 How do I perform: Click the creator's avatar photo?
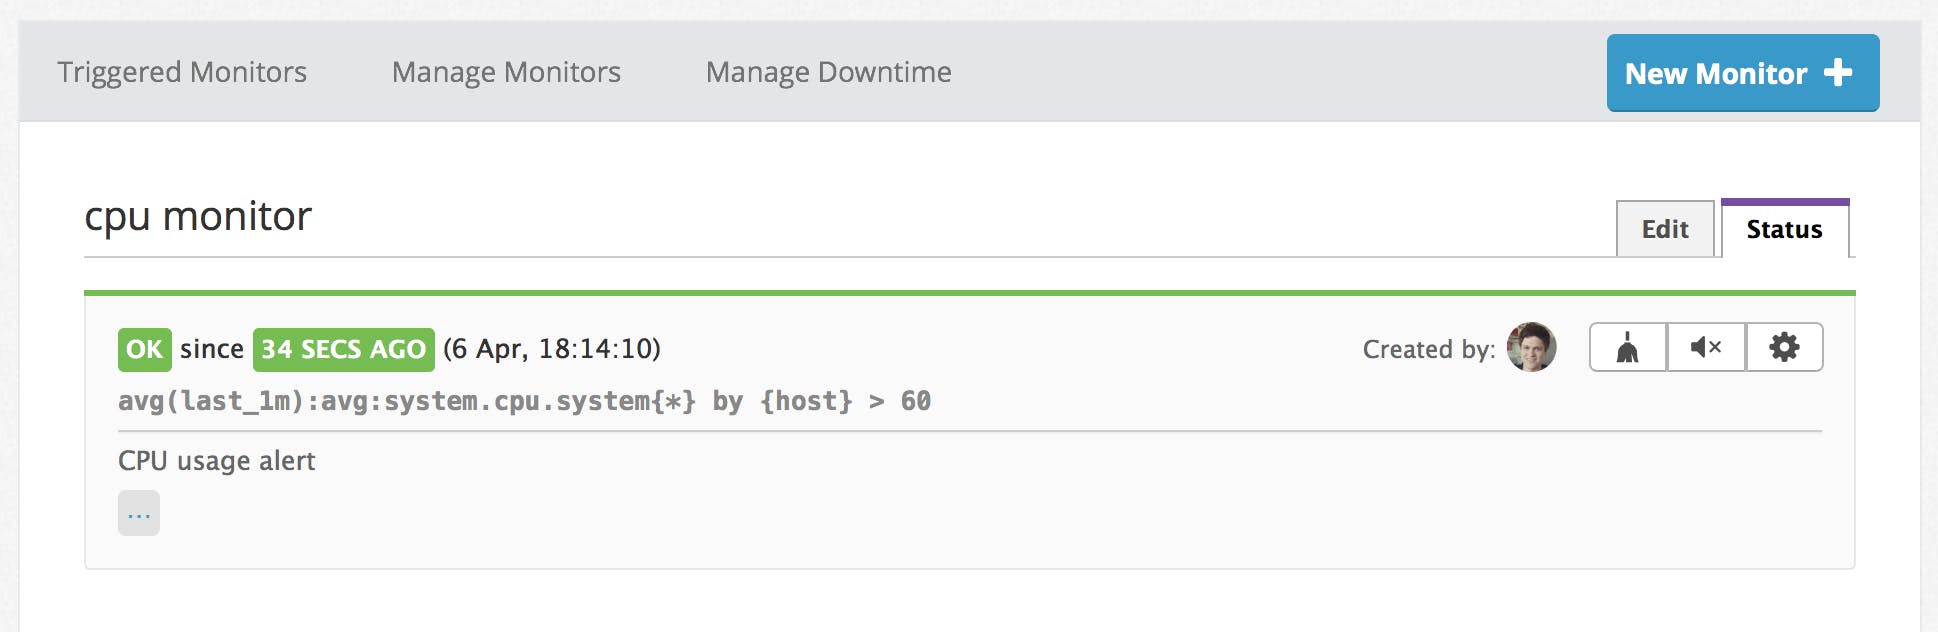tap(1532, 347)
